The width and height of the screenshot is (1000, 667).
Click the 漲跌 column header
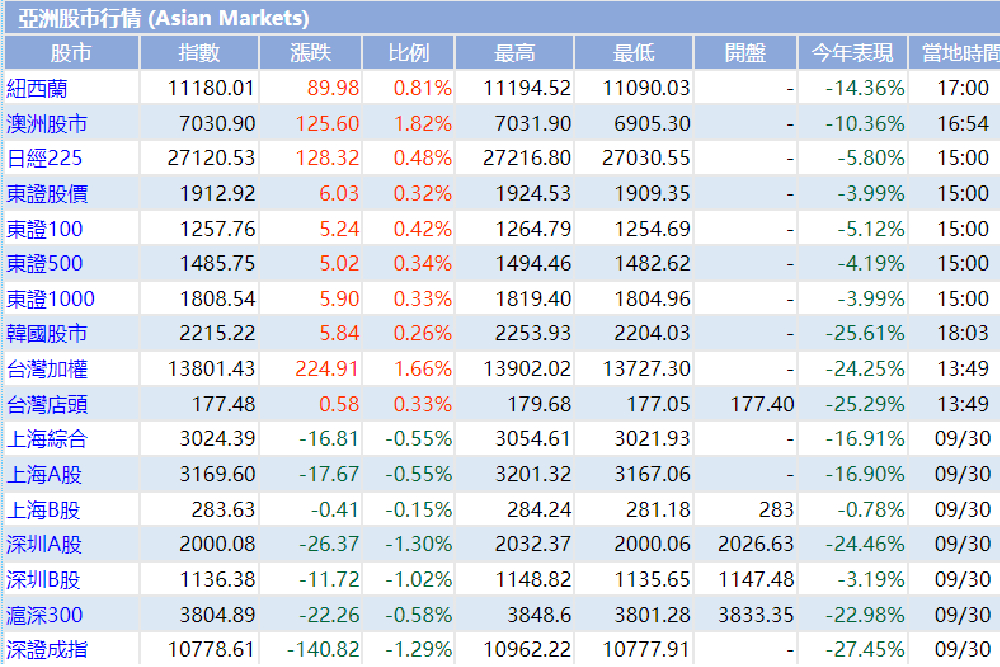311,52
